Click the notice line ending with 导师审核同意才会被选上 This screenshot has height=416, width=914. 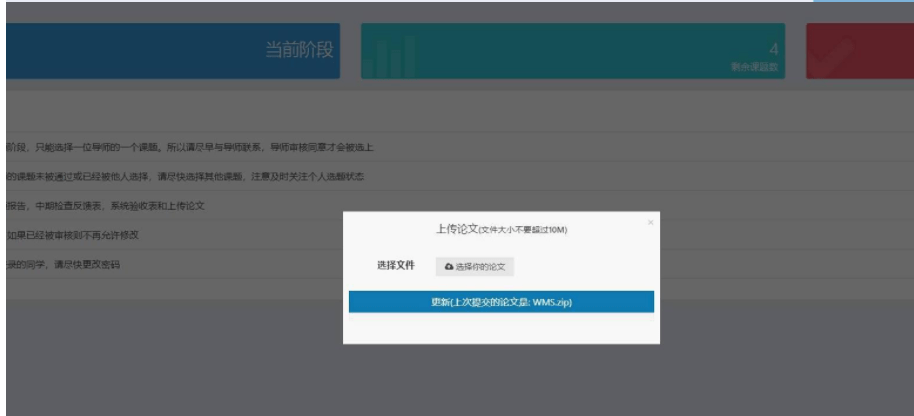pyautogui.click(x=189, y=147)
